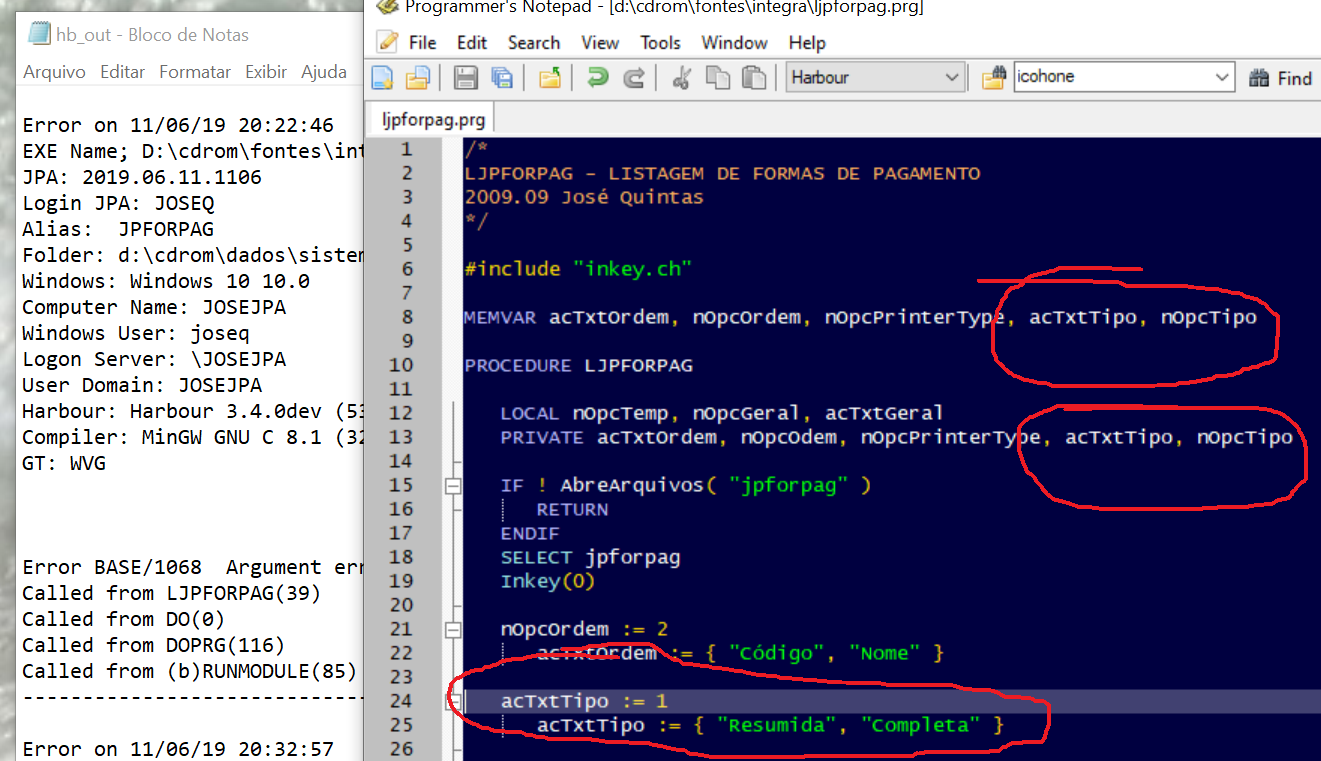The image size is (1321, 761).
Task: Select the ljpforpag.prg document tab
Action: click(433, 120)
